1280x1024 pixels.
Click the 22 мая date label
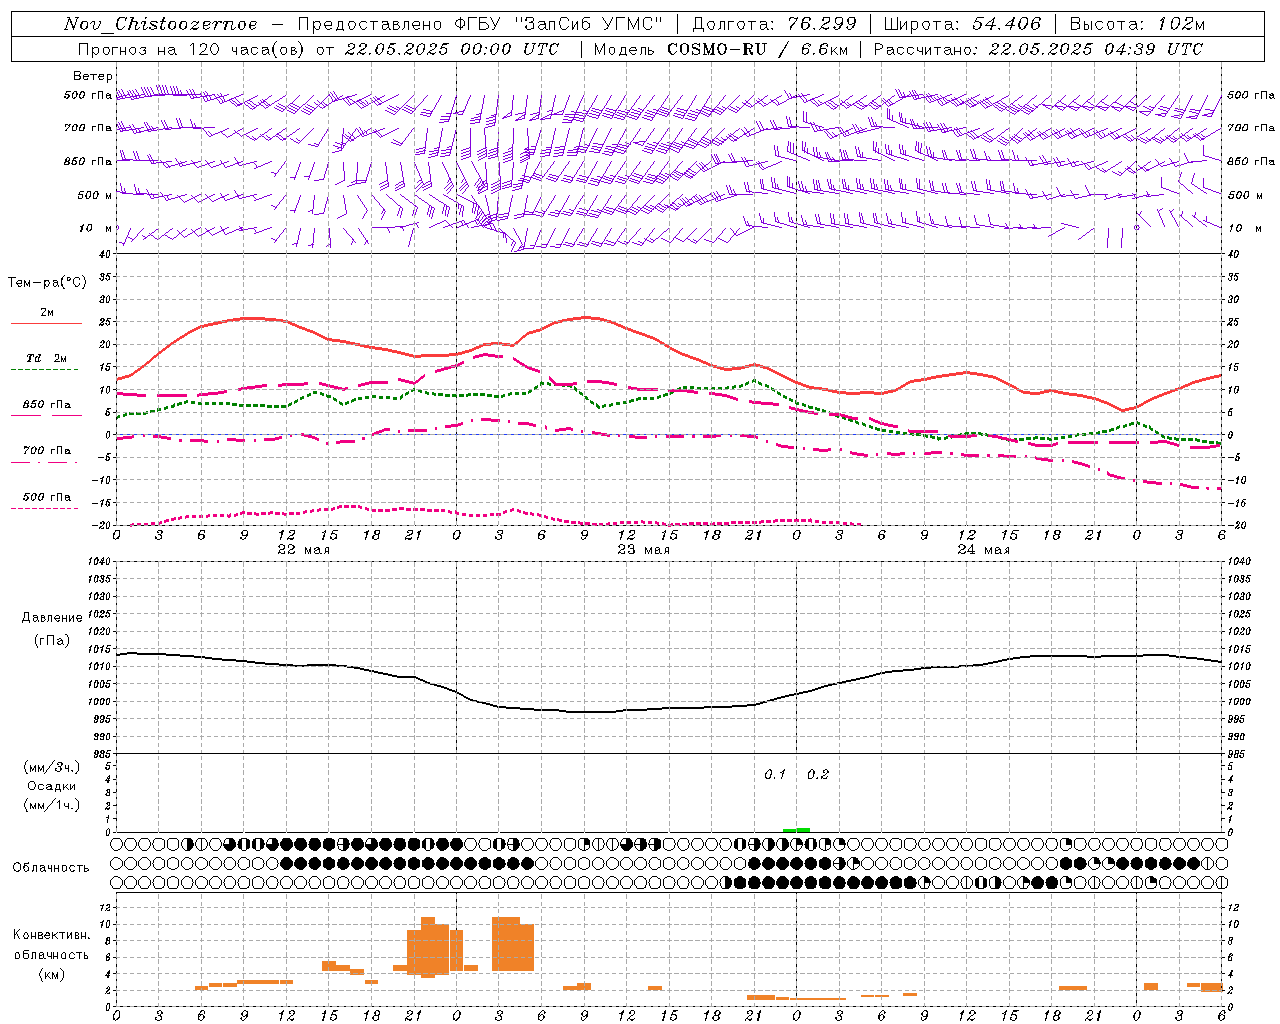coord(303,550)
